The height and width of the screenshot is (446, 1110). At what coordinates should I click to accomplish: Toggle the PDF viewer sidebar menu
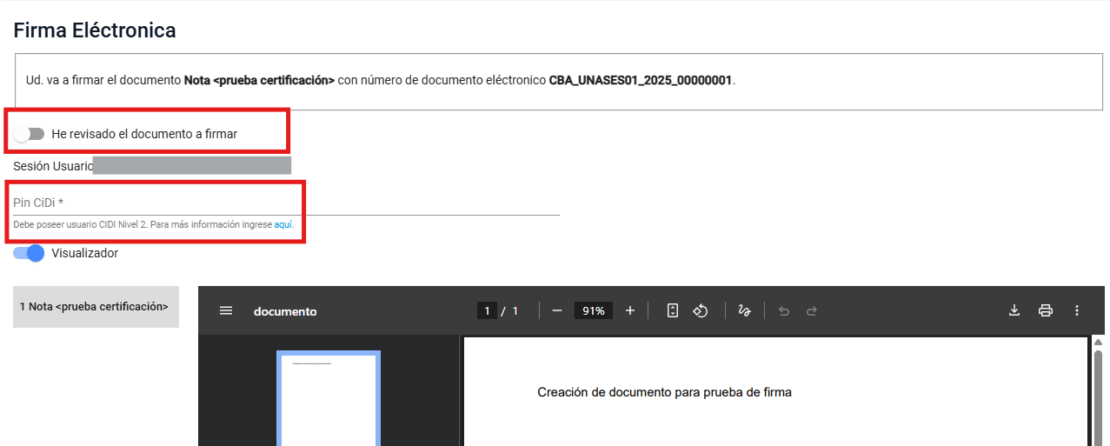coord(226,311)
